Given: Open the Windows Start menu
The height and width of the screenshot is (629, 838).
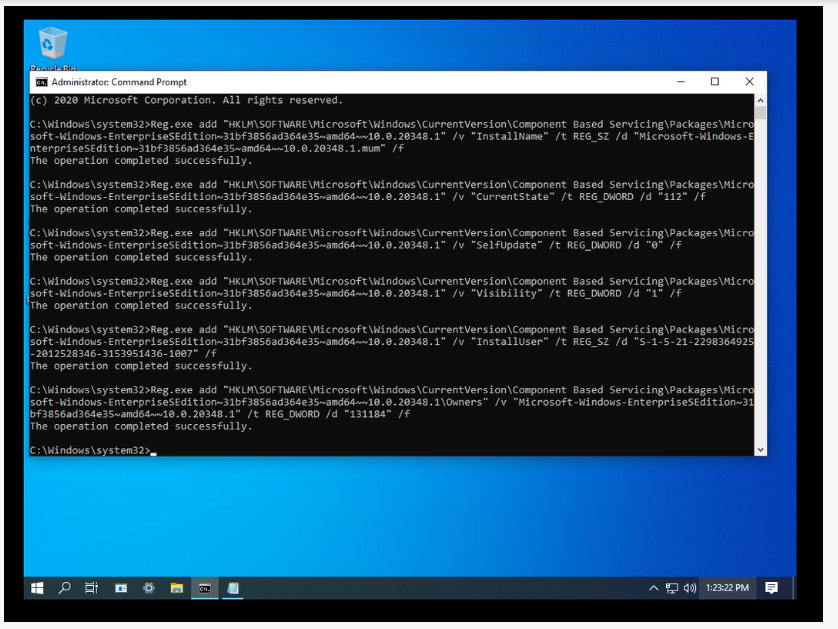Looking at the screenshot, I should pos(37,588).
